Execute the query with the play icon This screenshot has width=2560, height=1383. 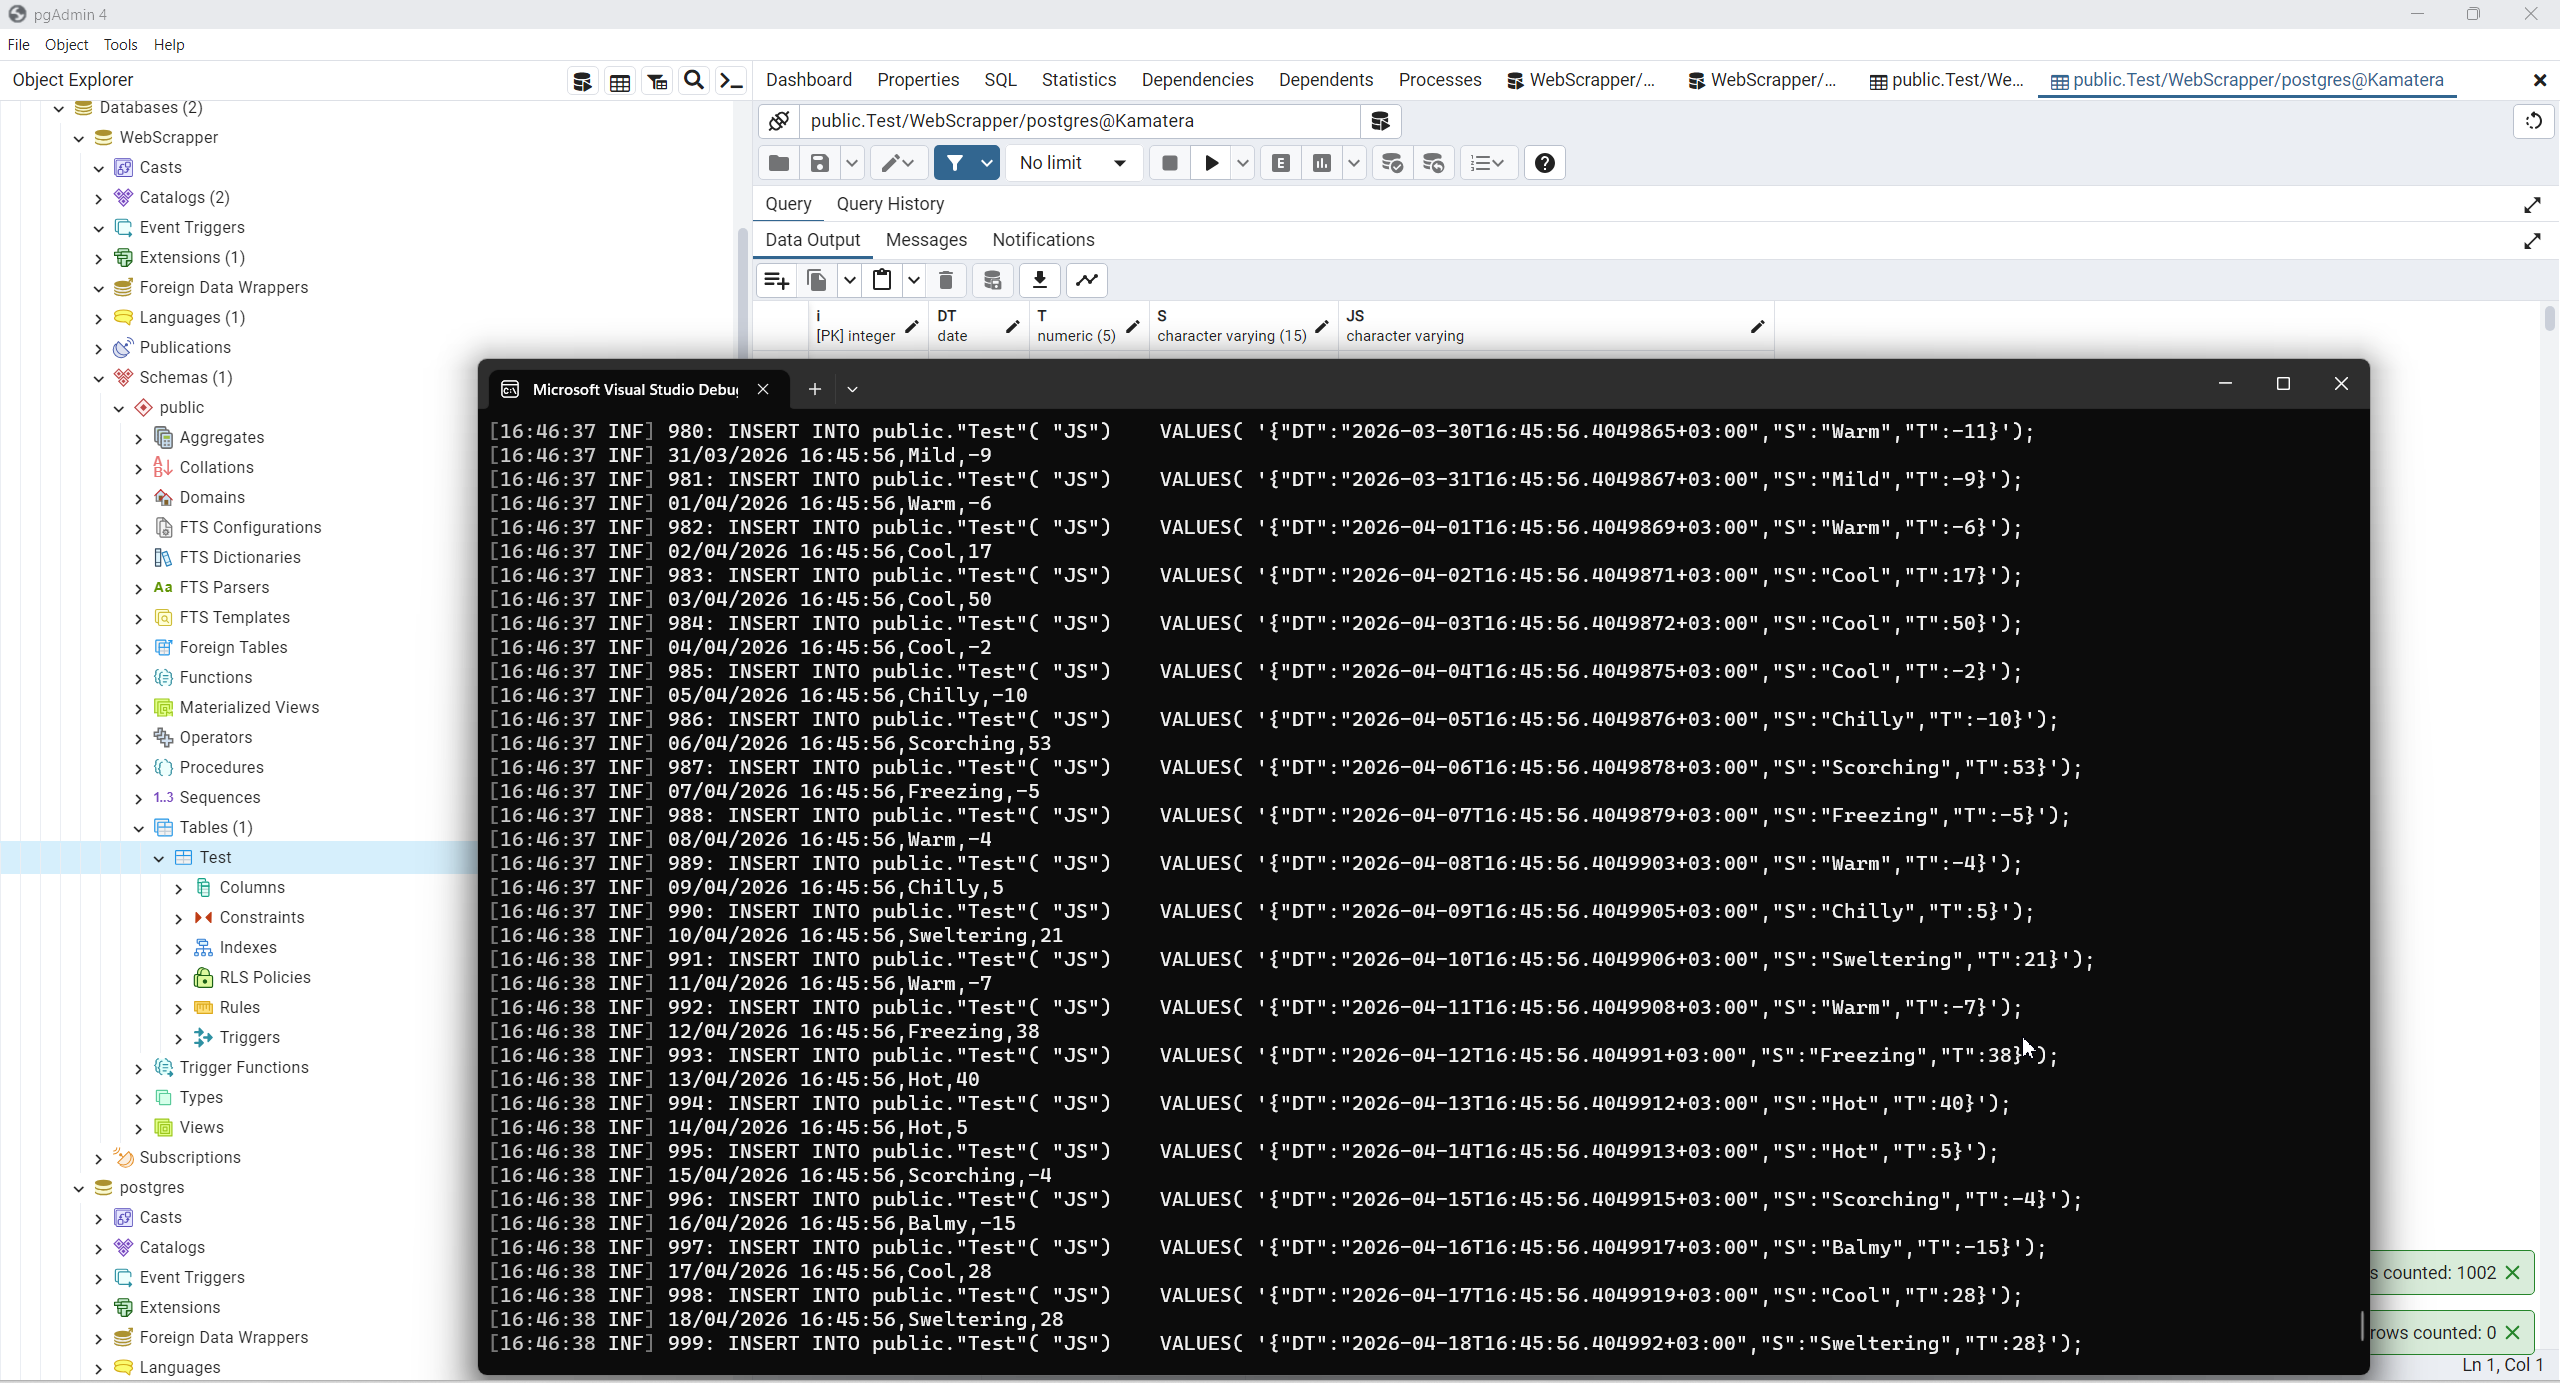pyautogui.click(x=1209, y=163)
